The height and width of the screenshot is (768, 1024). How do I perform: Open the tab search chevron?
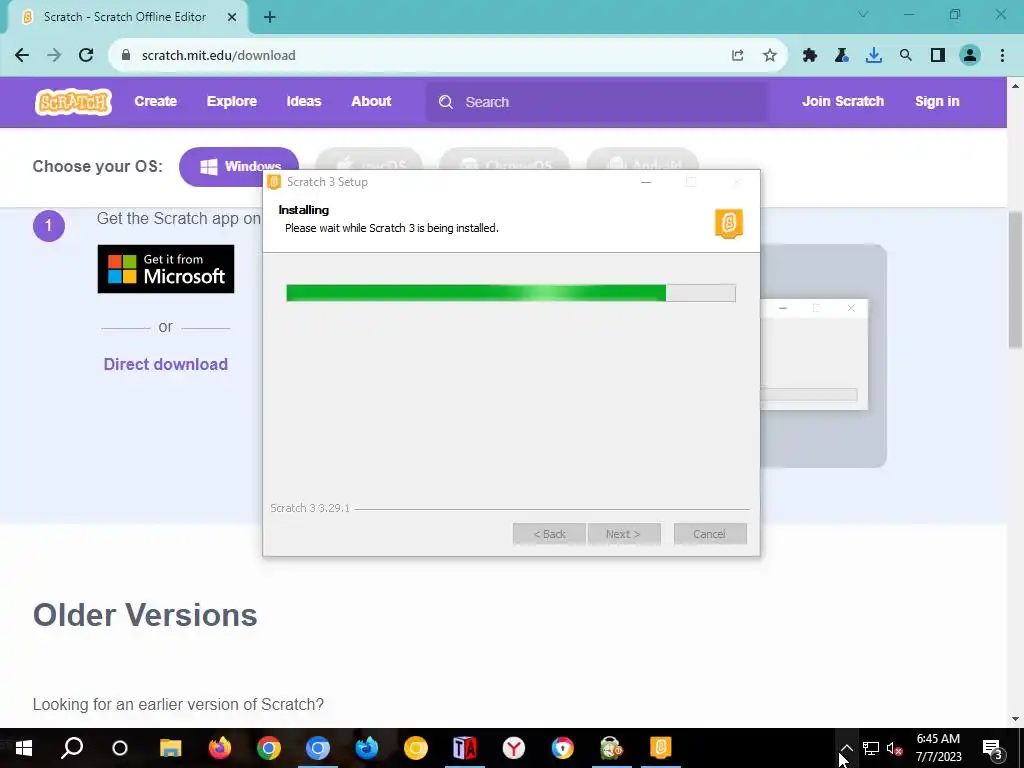(x=863, y=14)
